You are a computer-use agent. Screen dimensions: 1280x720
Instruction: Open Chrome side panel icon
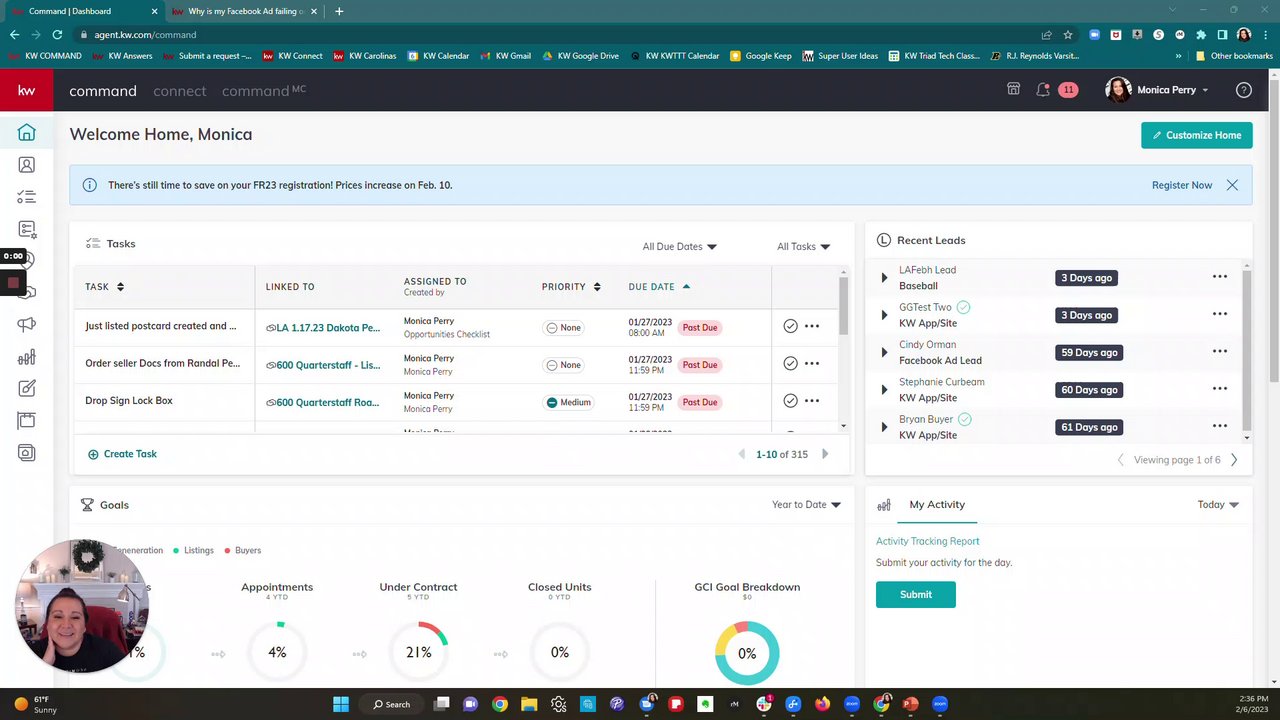click(x=1222, y=34)
